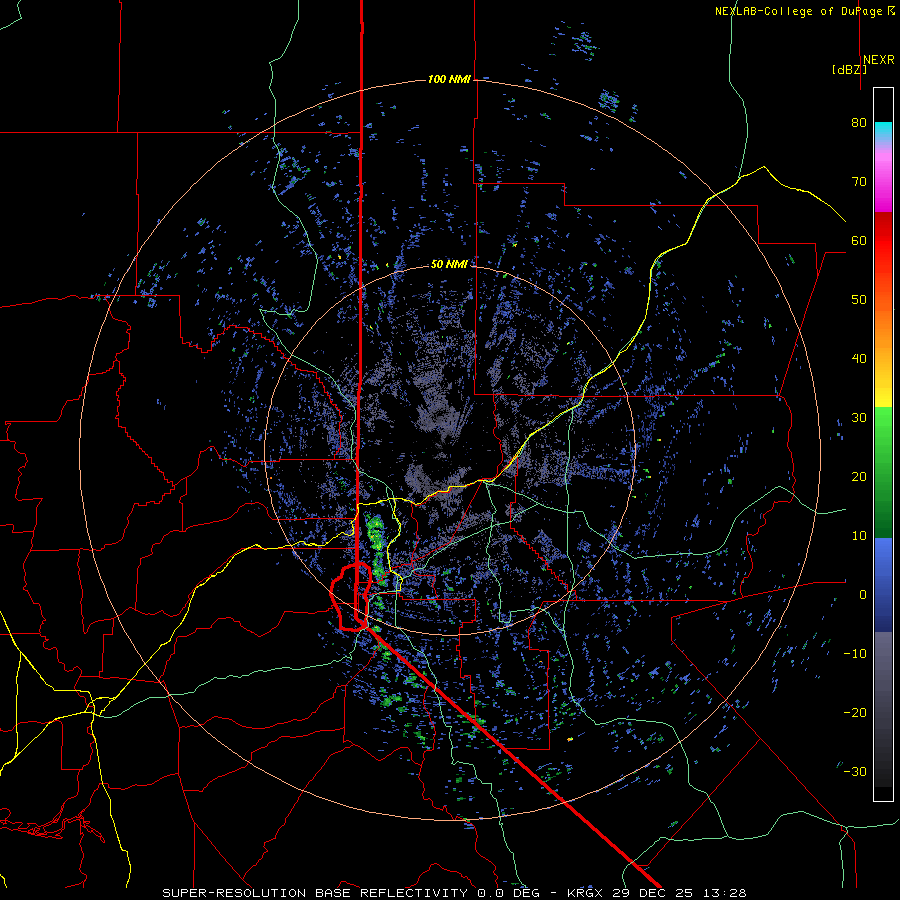Click the -10 value on dBZ scale
Screen dimensions: 900x900
[x=855, y=654]
